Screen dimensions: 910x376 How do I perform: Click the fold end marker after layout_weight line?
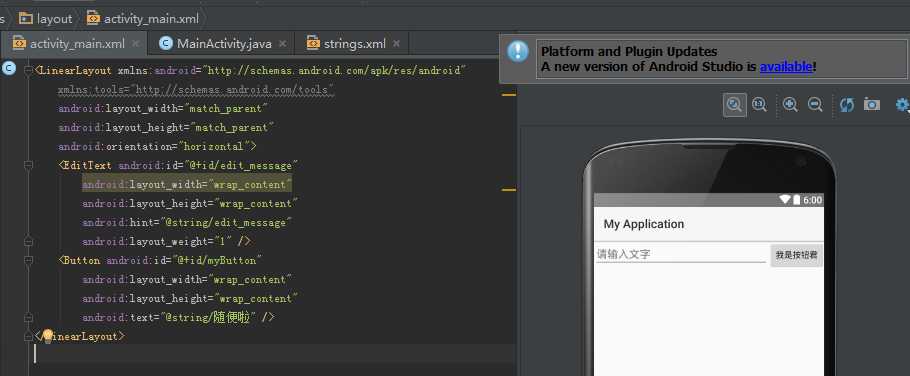28,241
